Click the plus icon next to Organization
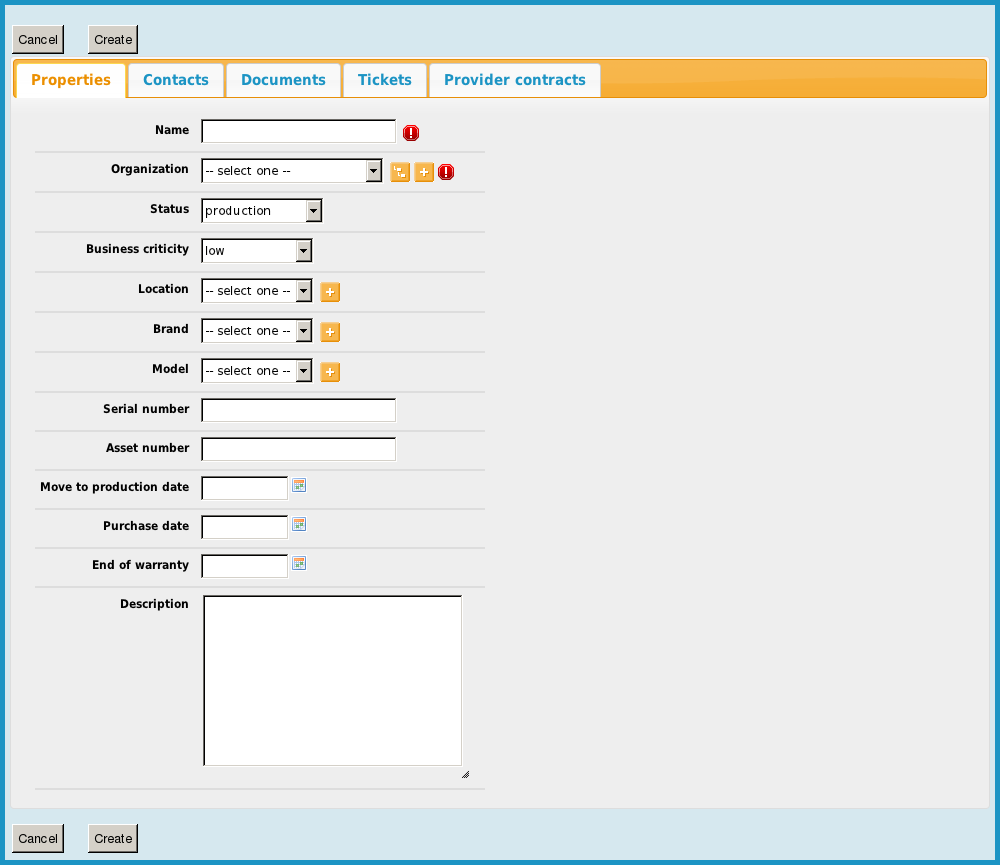The image size is (1000, 865). (x=423, y=172)
